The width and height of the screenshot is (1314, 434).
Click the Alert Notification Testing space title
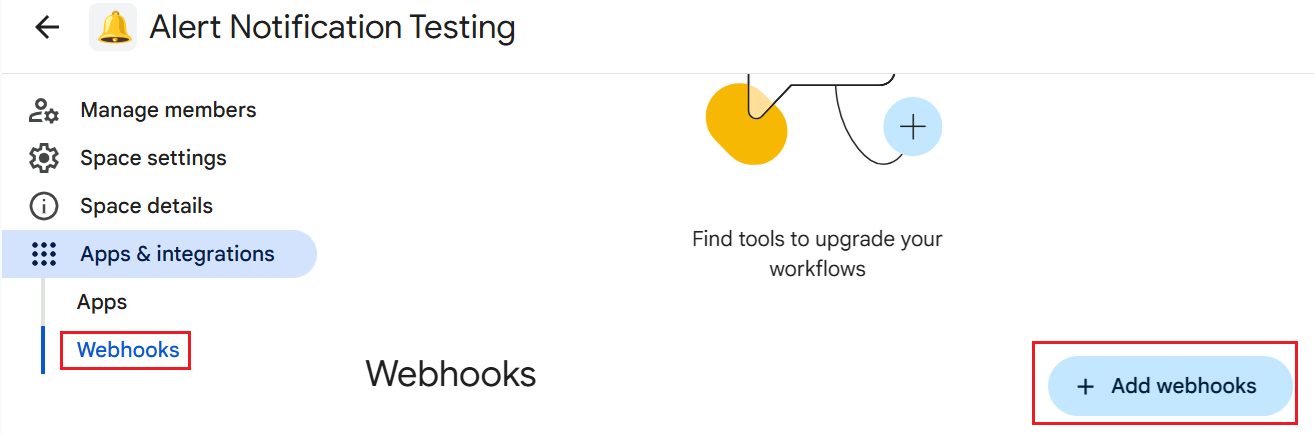332,27
